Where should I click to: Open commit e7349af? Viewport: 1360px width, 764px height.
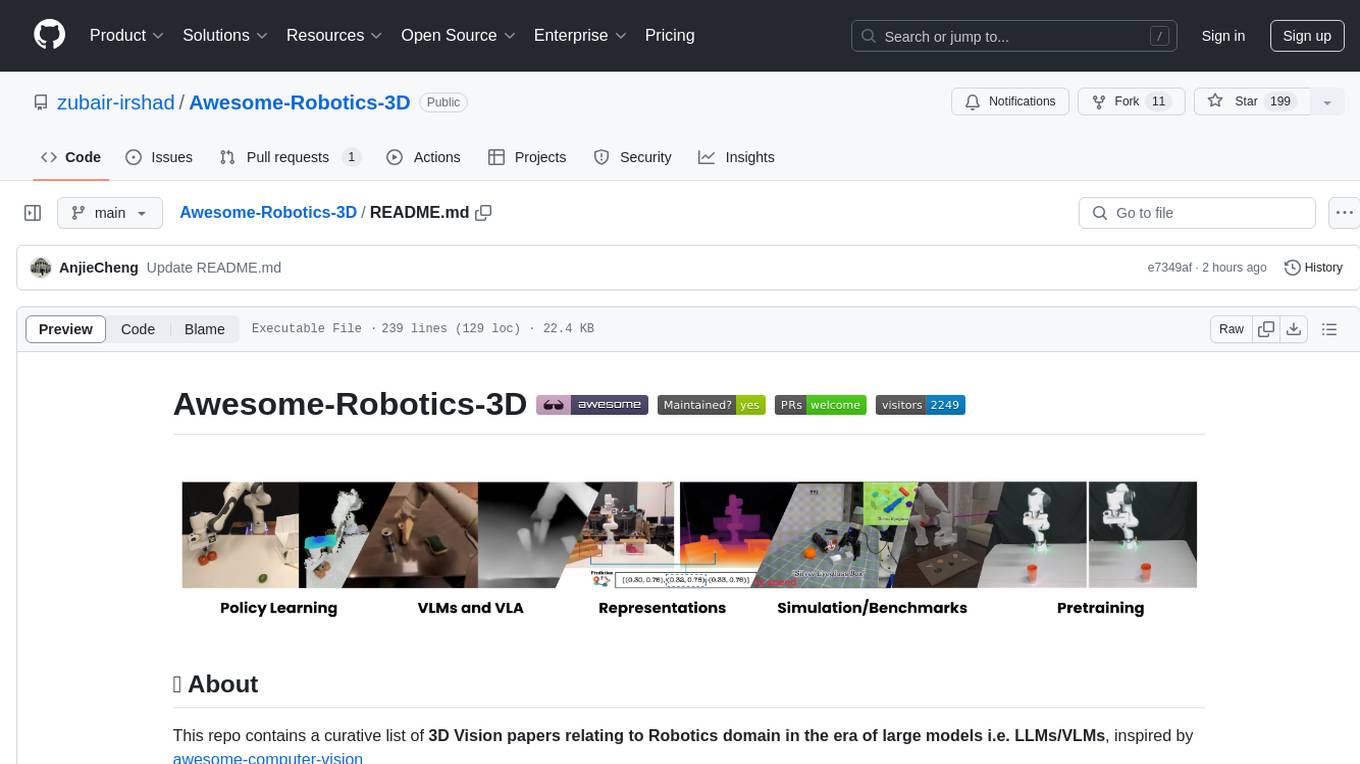click(x=1170, y=267)
